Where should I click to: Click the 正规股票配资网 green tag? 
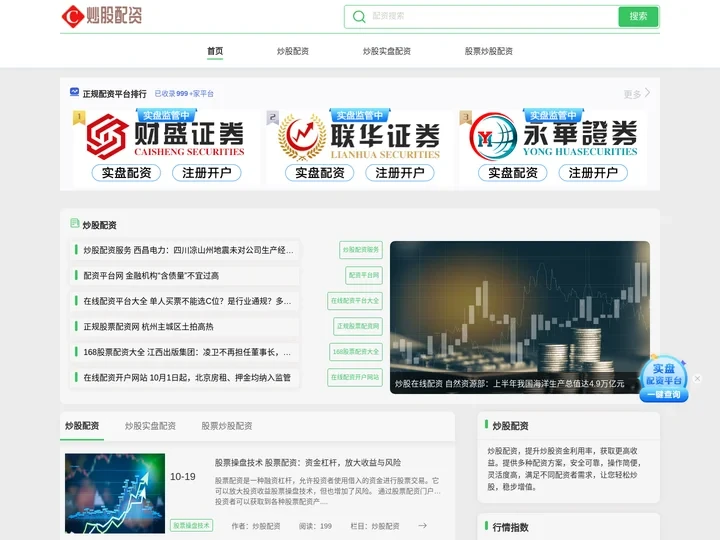358,326
